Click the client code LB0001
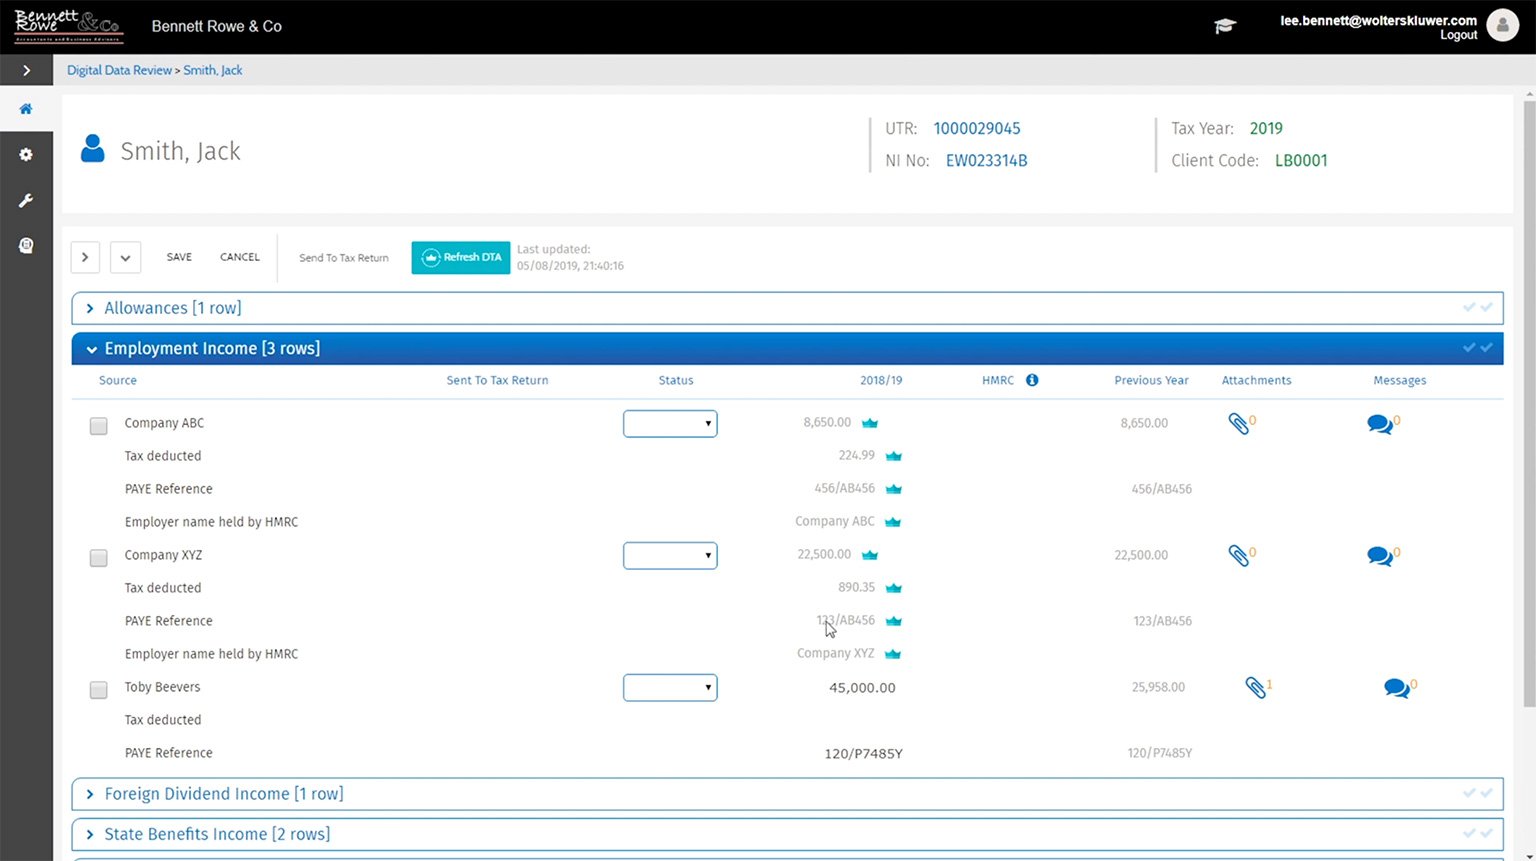 coord(1301,160)
